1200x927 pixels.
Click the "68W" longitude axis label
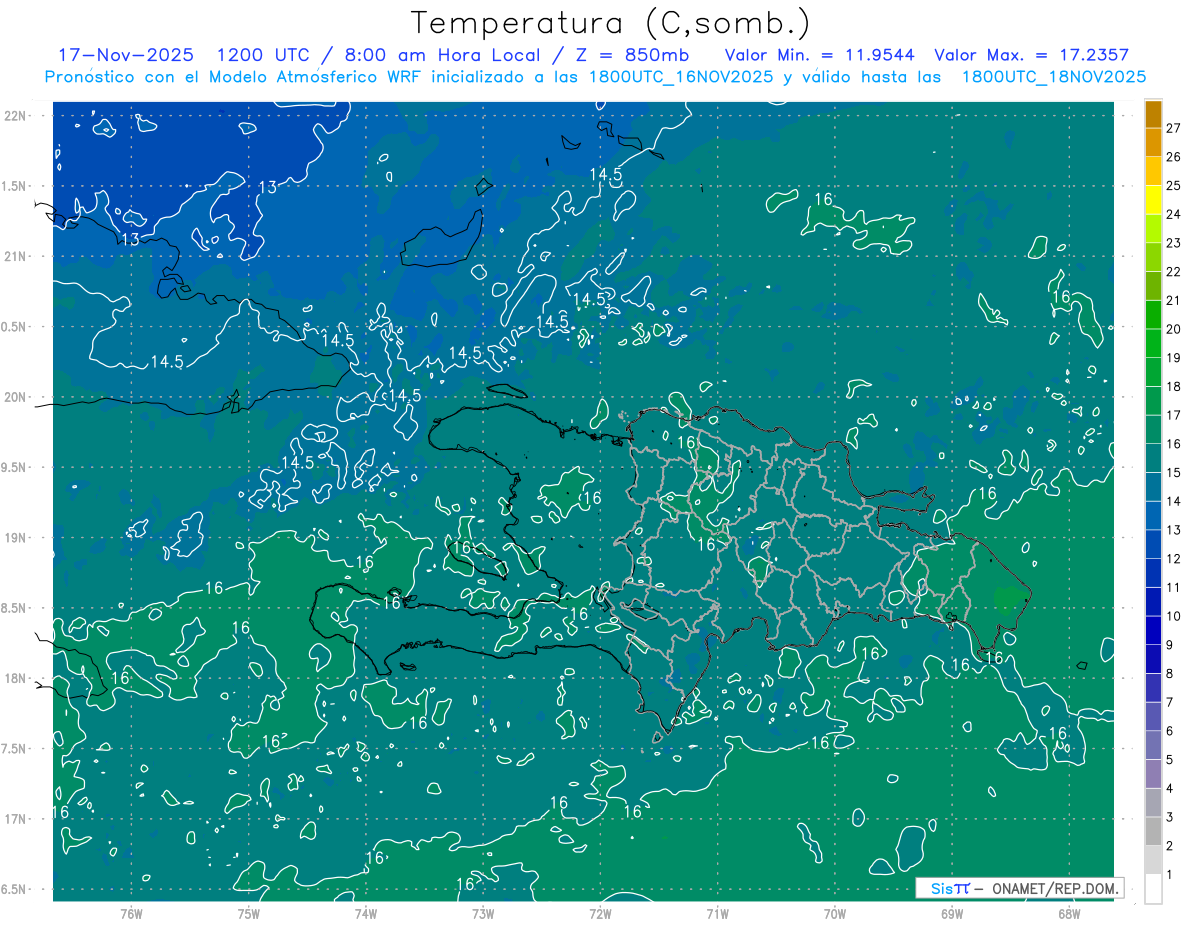coord(1069,914)
